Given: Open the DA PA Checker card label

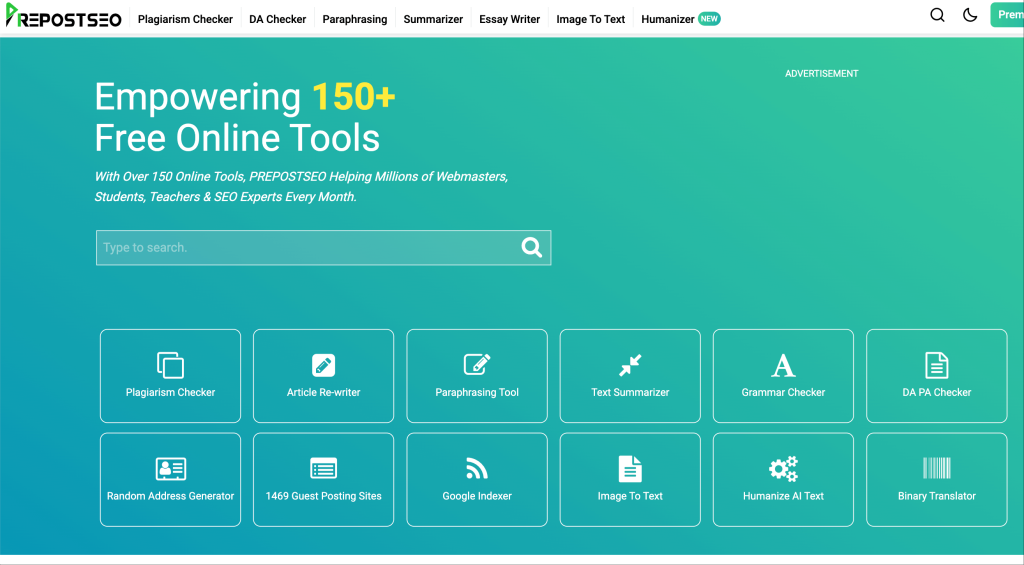Looking at the screenshot, I should pyautogui.click(x=936, y=393).
